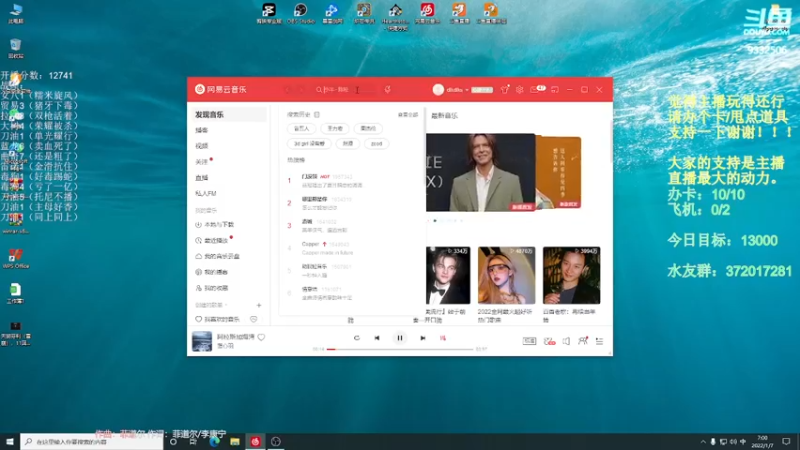Go back with the title bar left arrow
The height and width of the screenshot is (450, 800).
(x=287, y=90)
